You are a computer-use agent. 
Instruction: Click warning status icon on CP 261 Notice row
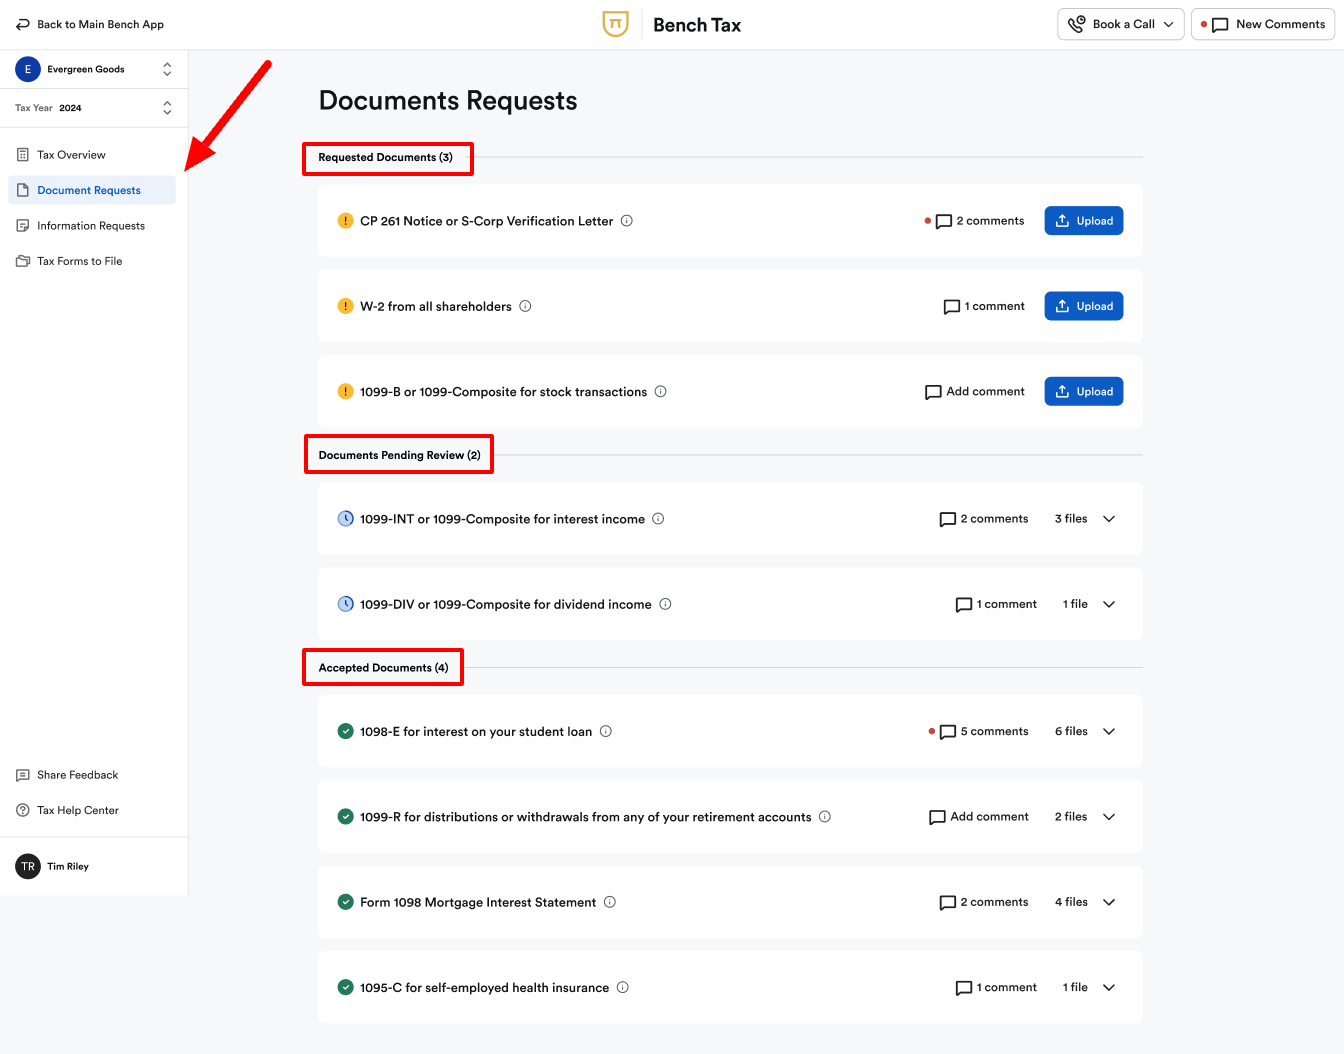tap(345, 221)
